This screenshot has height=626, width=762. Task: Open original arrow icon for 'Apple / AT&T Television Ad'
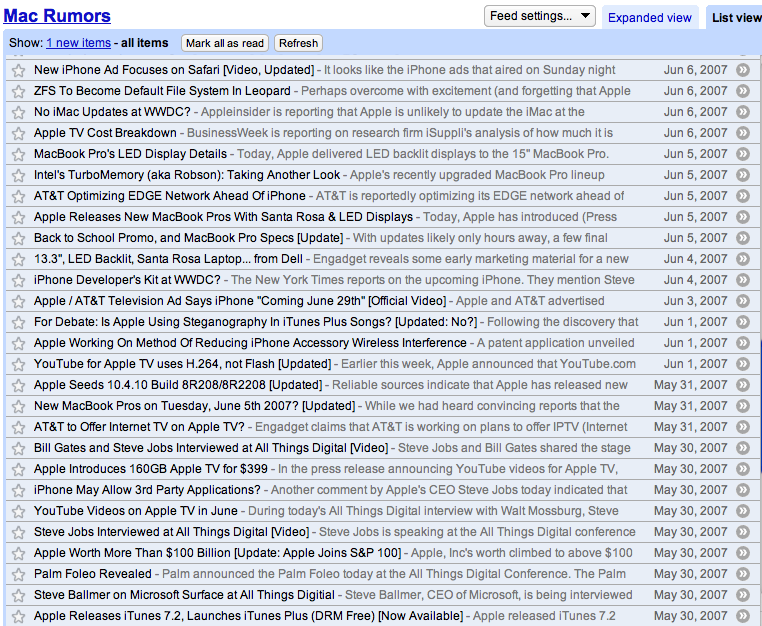(x=743, y=301)
